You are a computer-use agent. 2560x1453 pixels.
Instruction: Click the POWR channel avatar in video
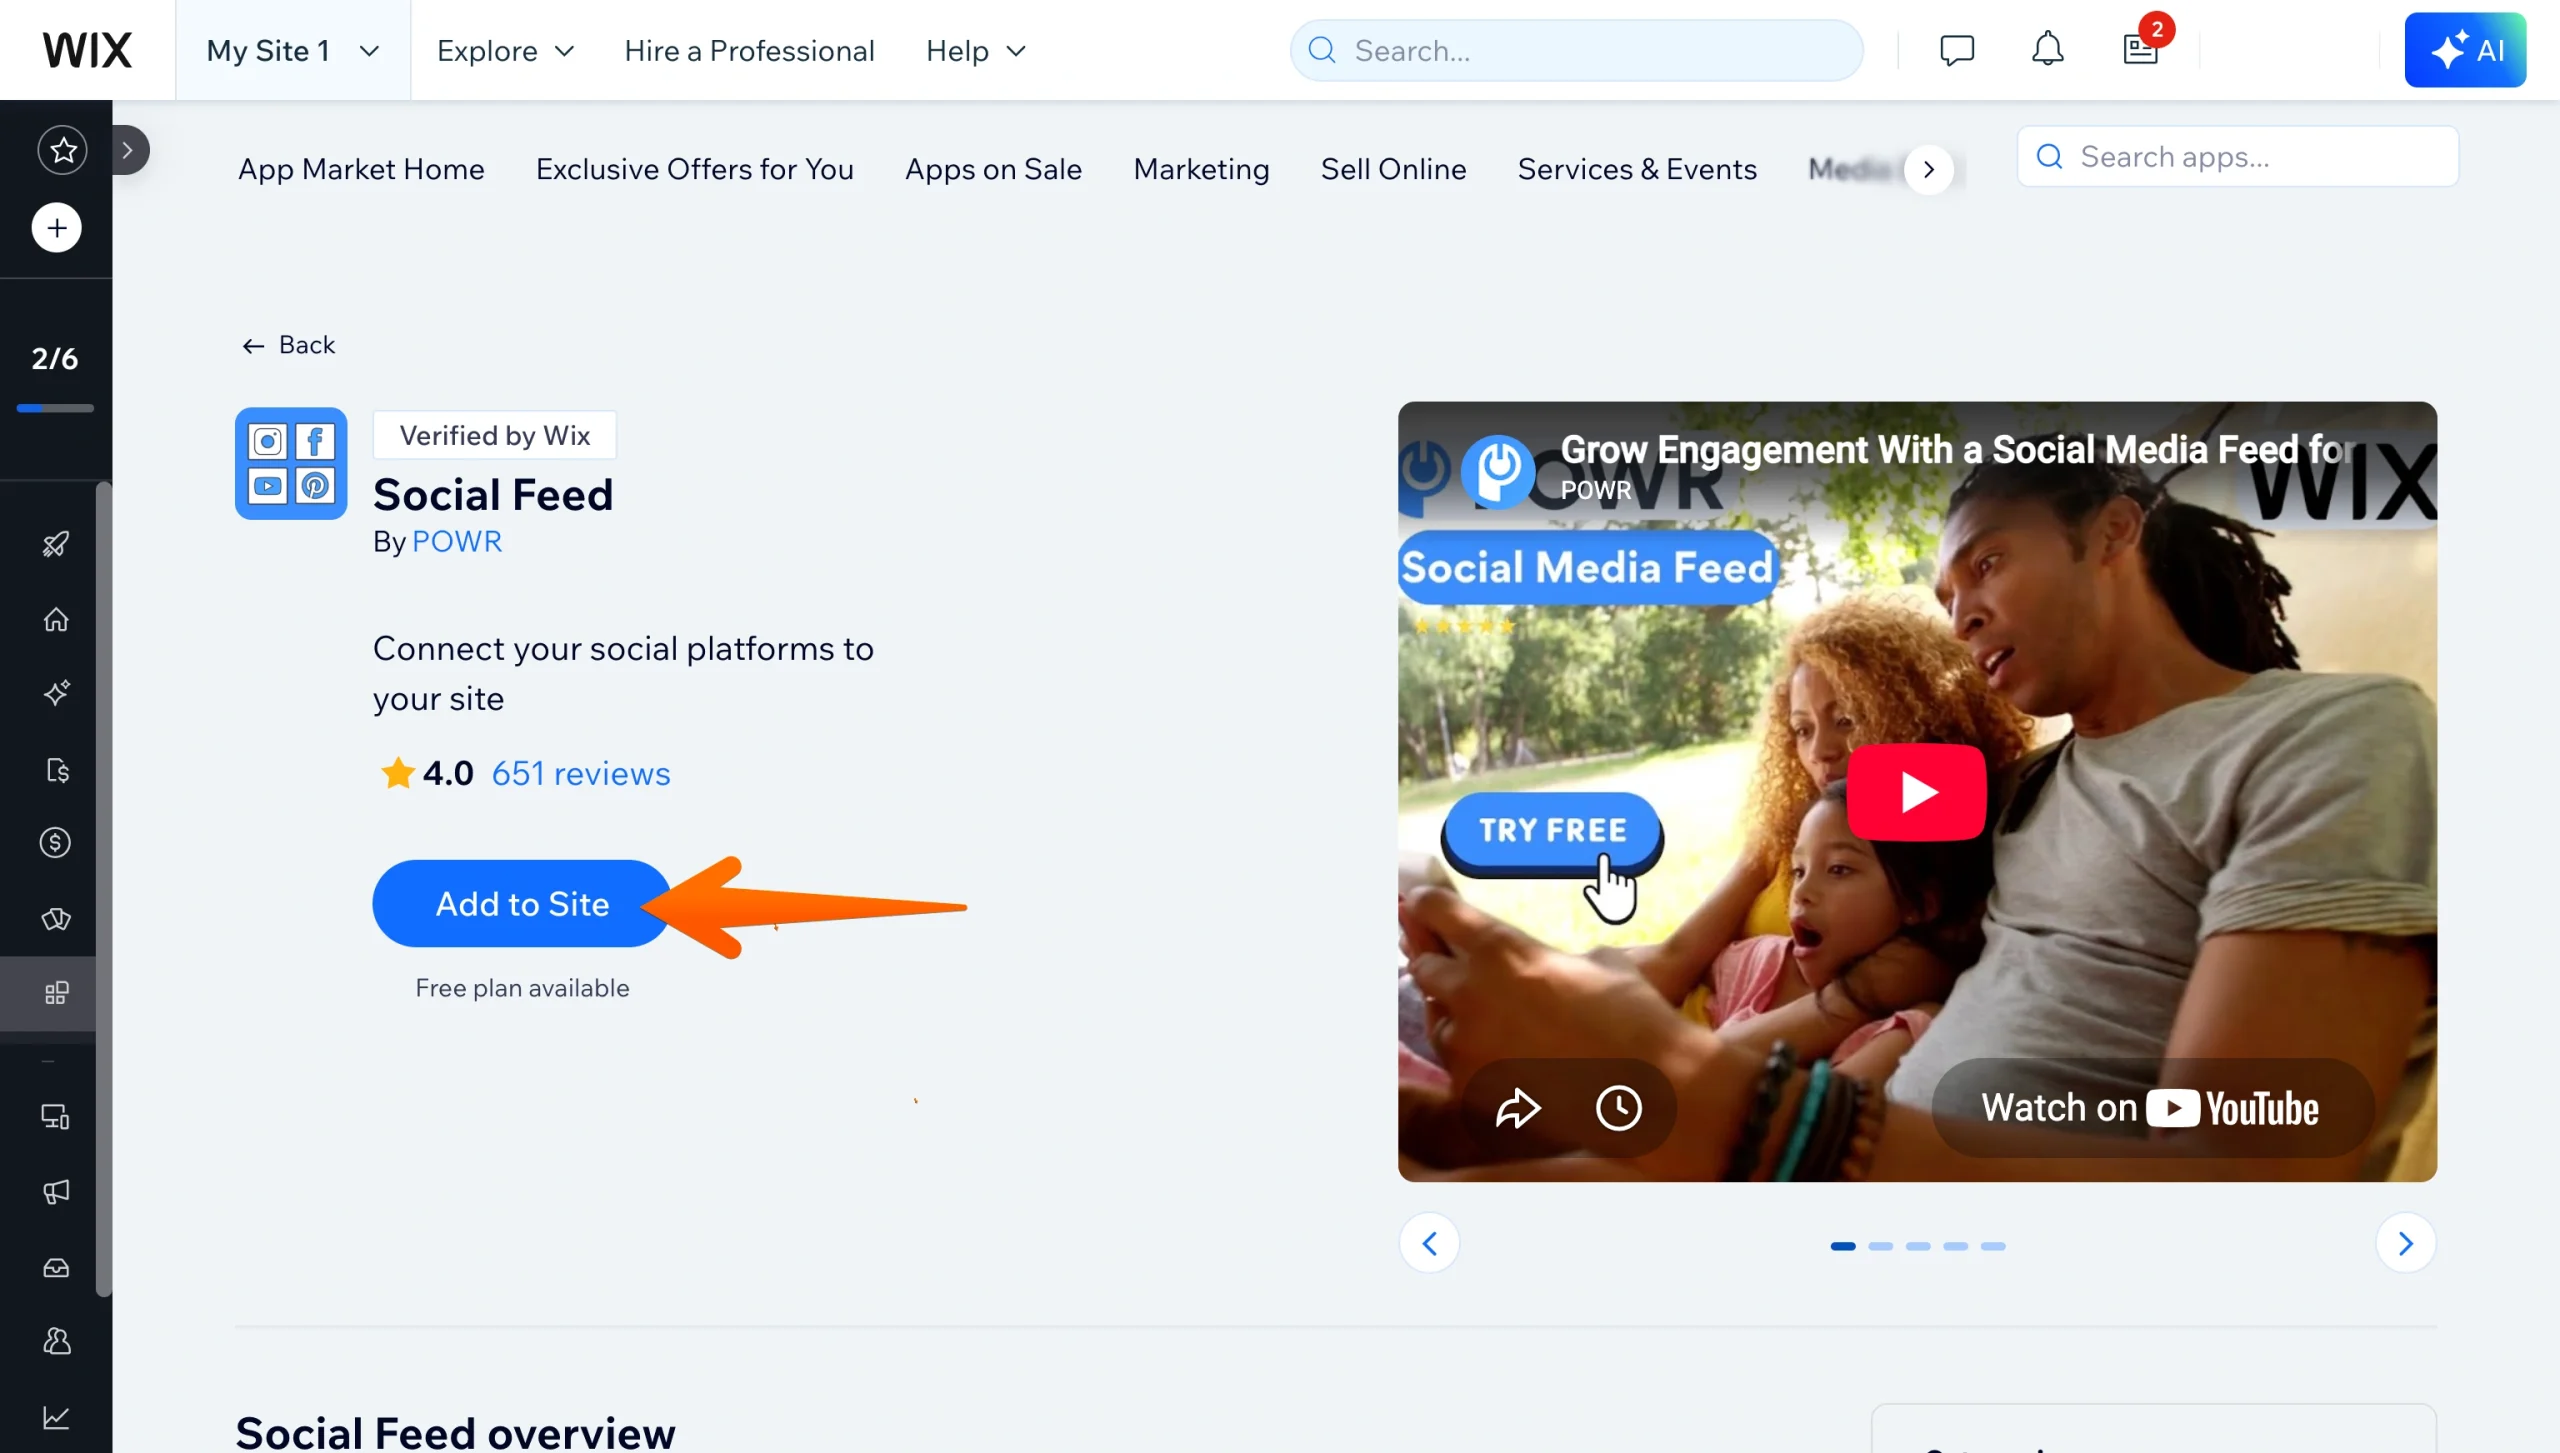[1497, 470]
